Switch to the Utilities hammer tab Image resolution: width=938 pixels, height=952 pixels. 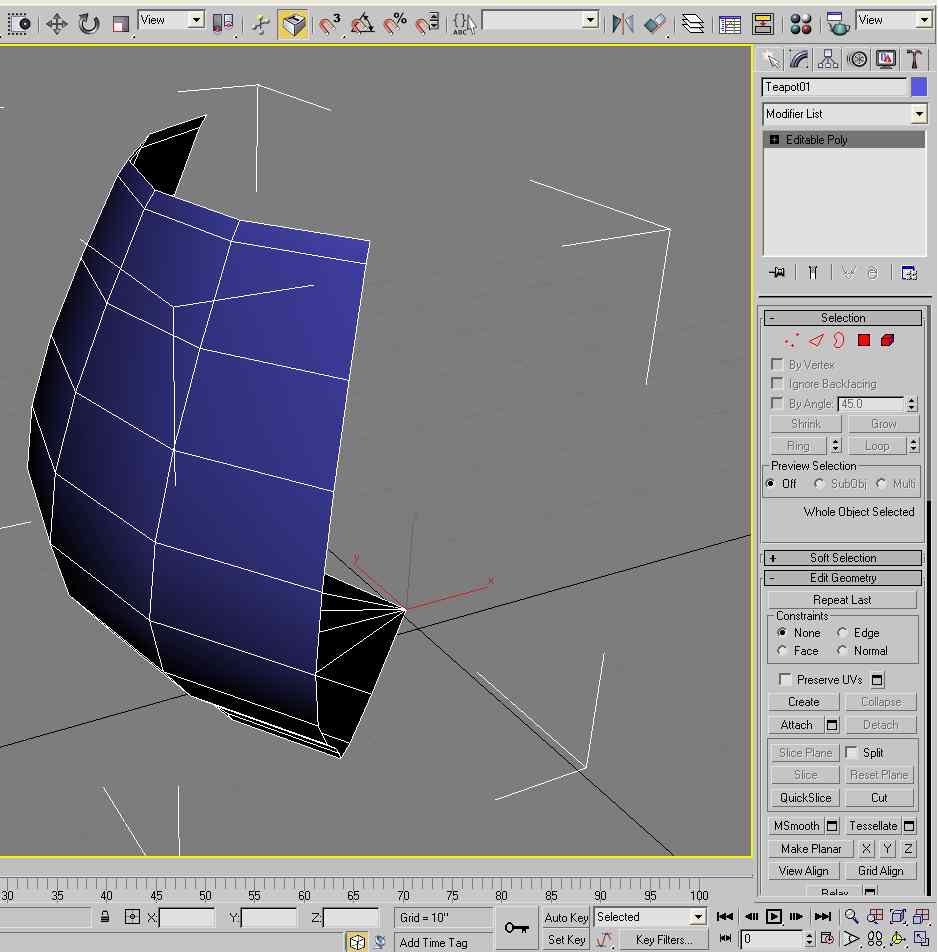[x=913, y=60]
